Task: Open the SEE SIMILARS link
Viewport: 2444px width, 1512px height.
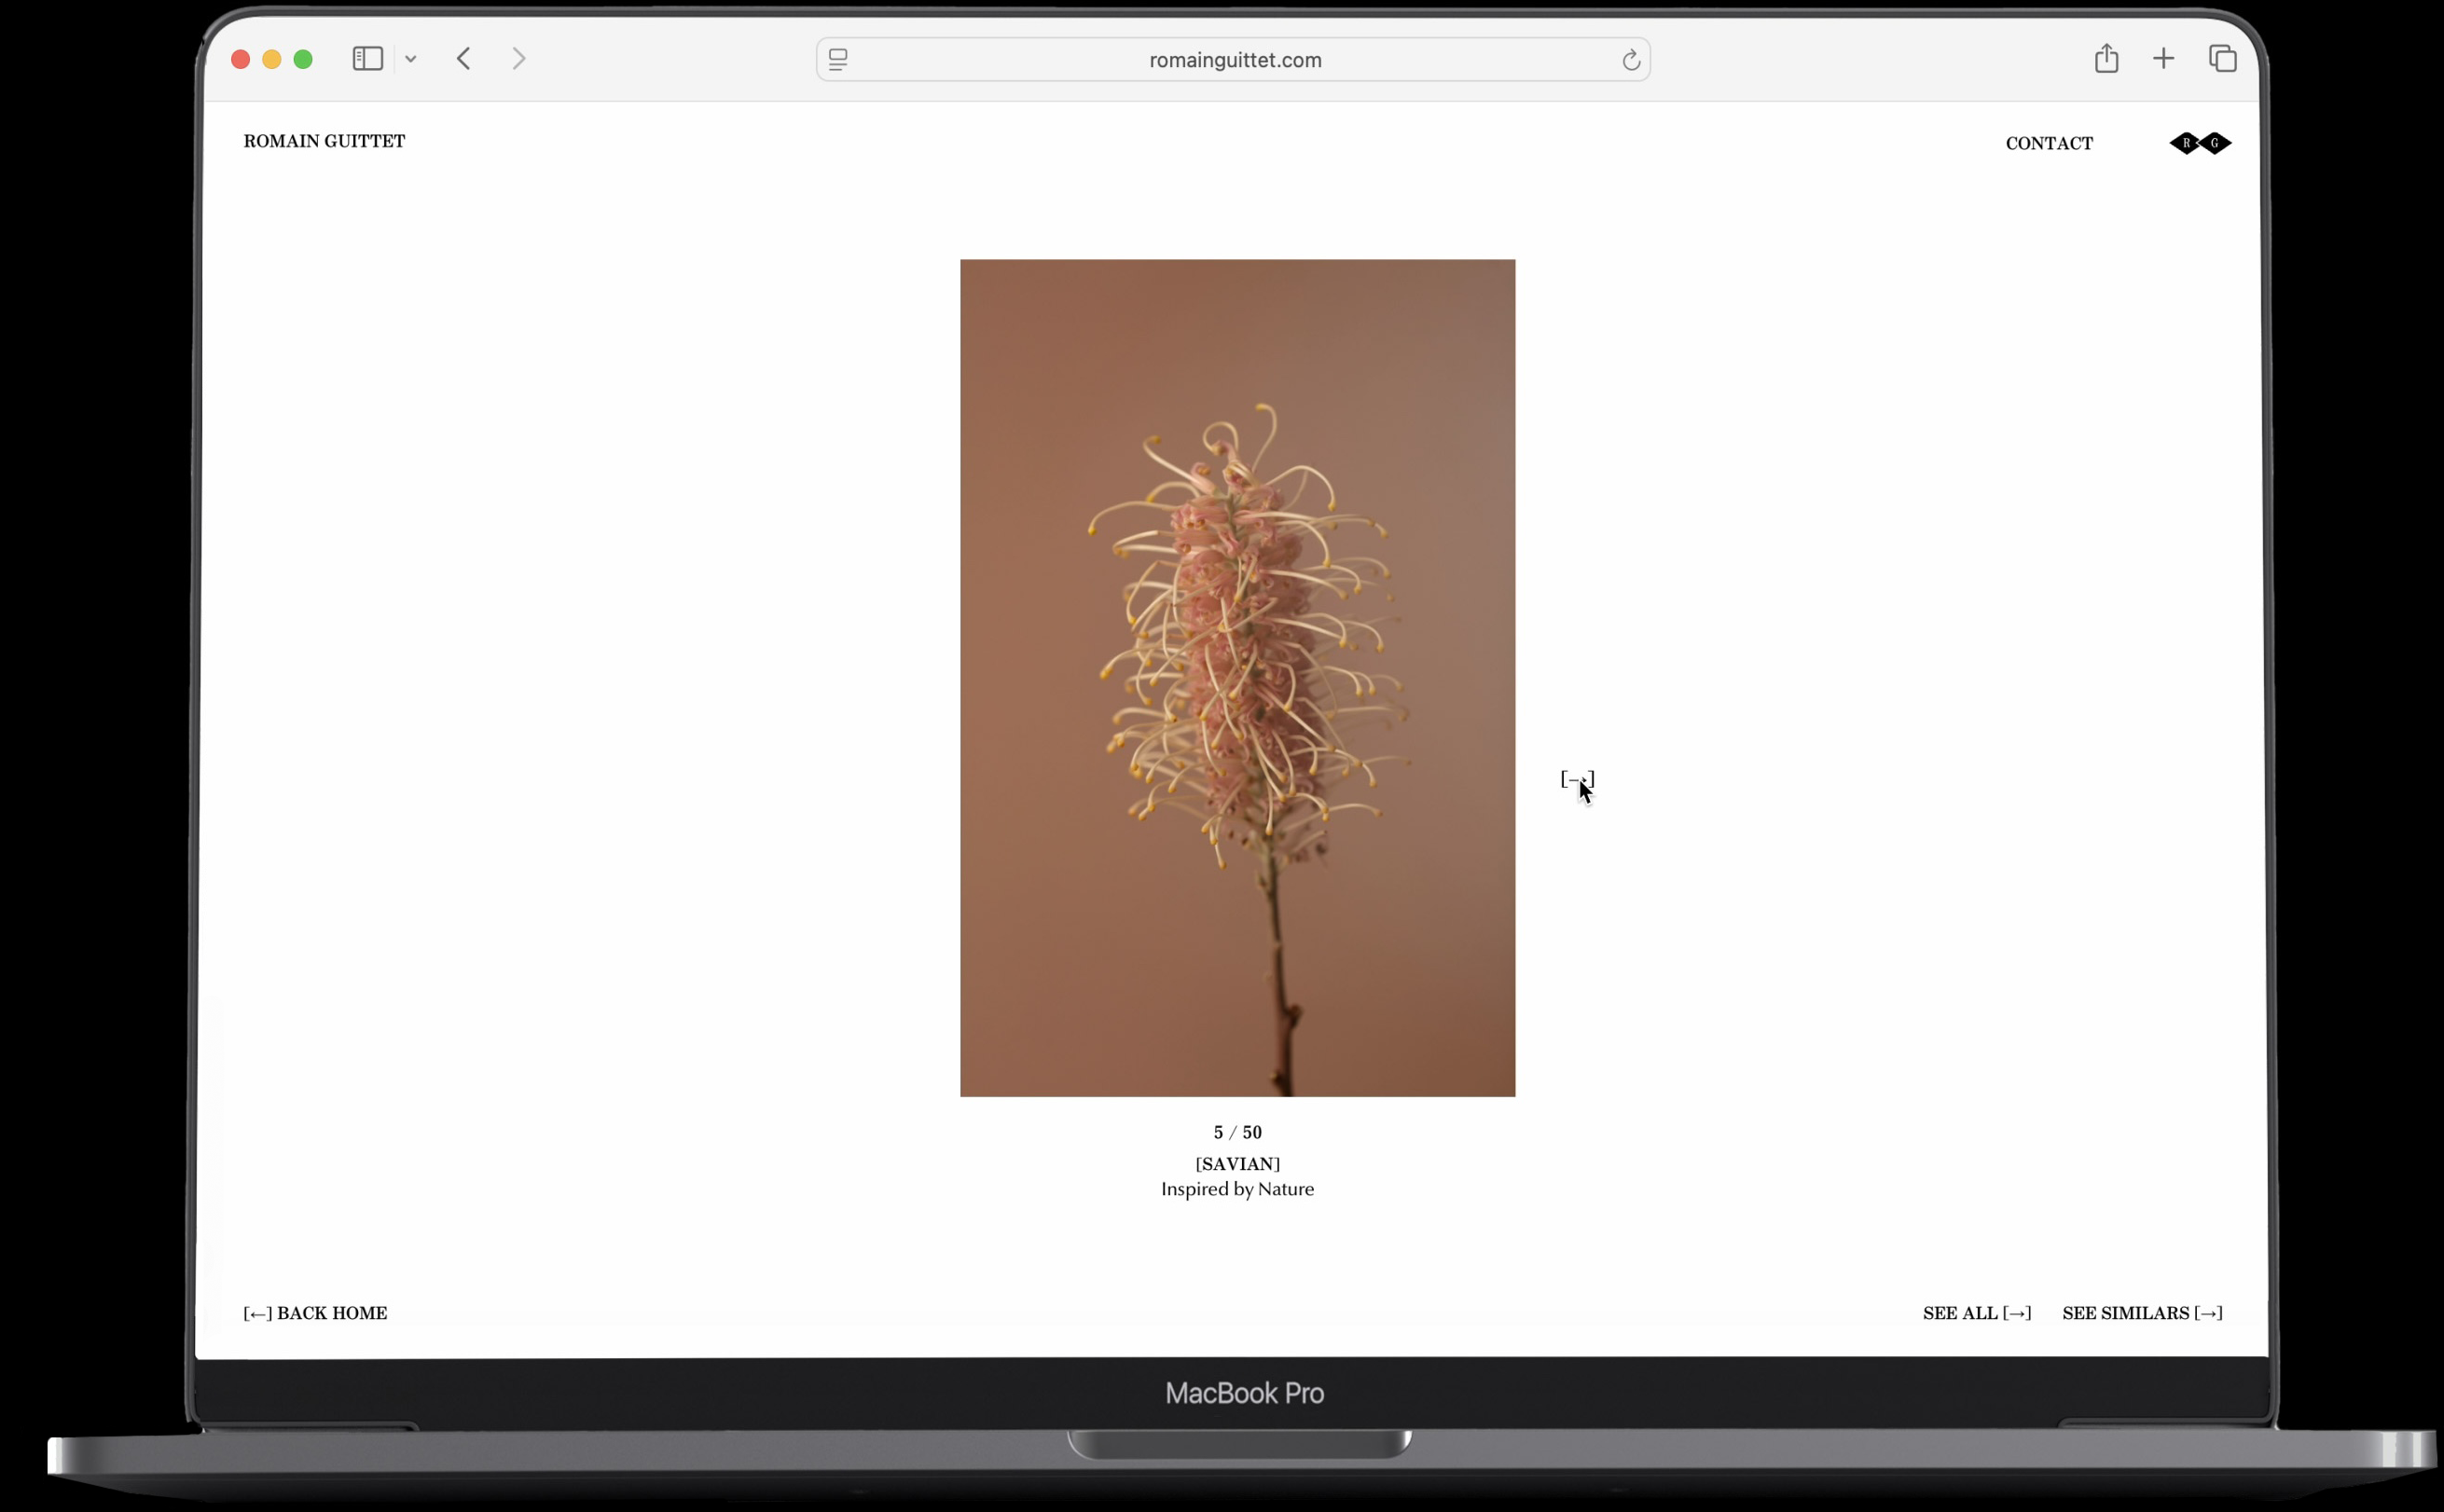Action: pyautogui.click(x=2142, y=1313)
